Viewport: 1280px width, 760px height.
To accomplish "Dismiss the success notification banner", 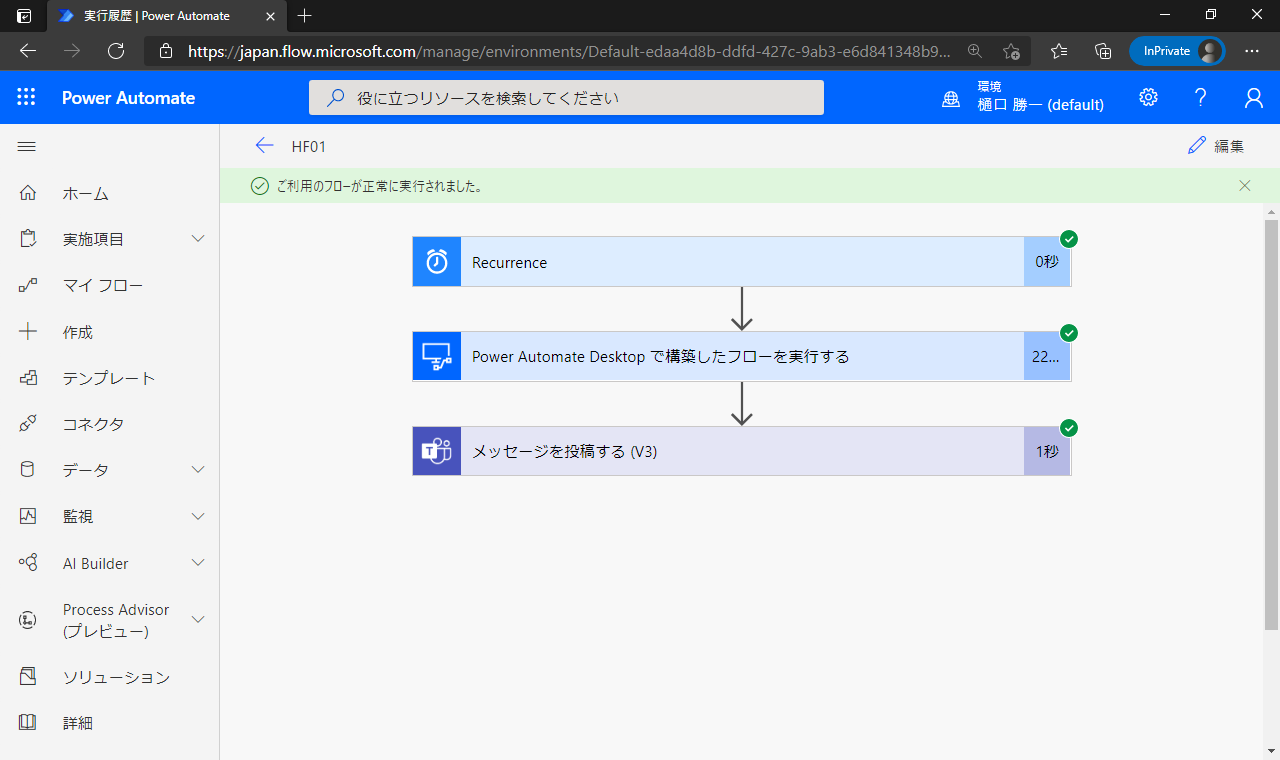I will tap(1245, 185).
